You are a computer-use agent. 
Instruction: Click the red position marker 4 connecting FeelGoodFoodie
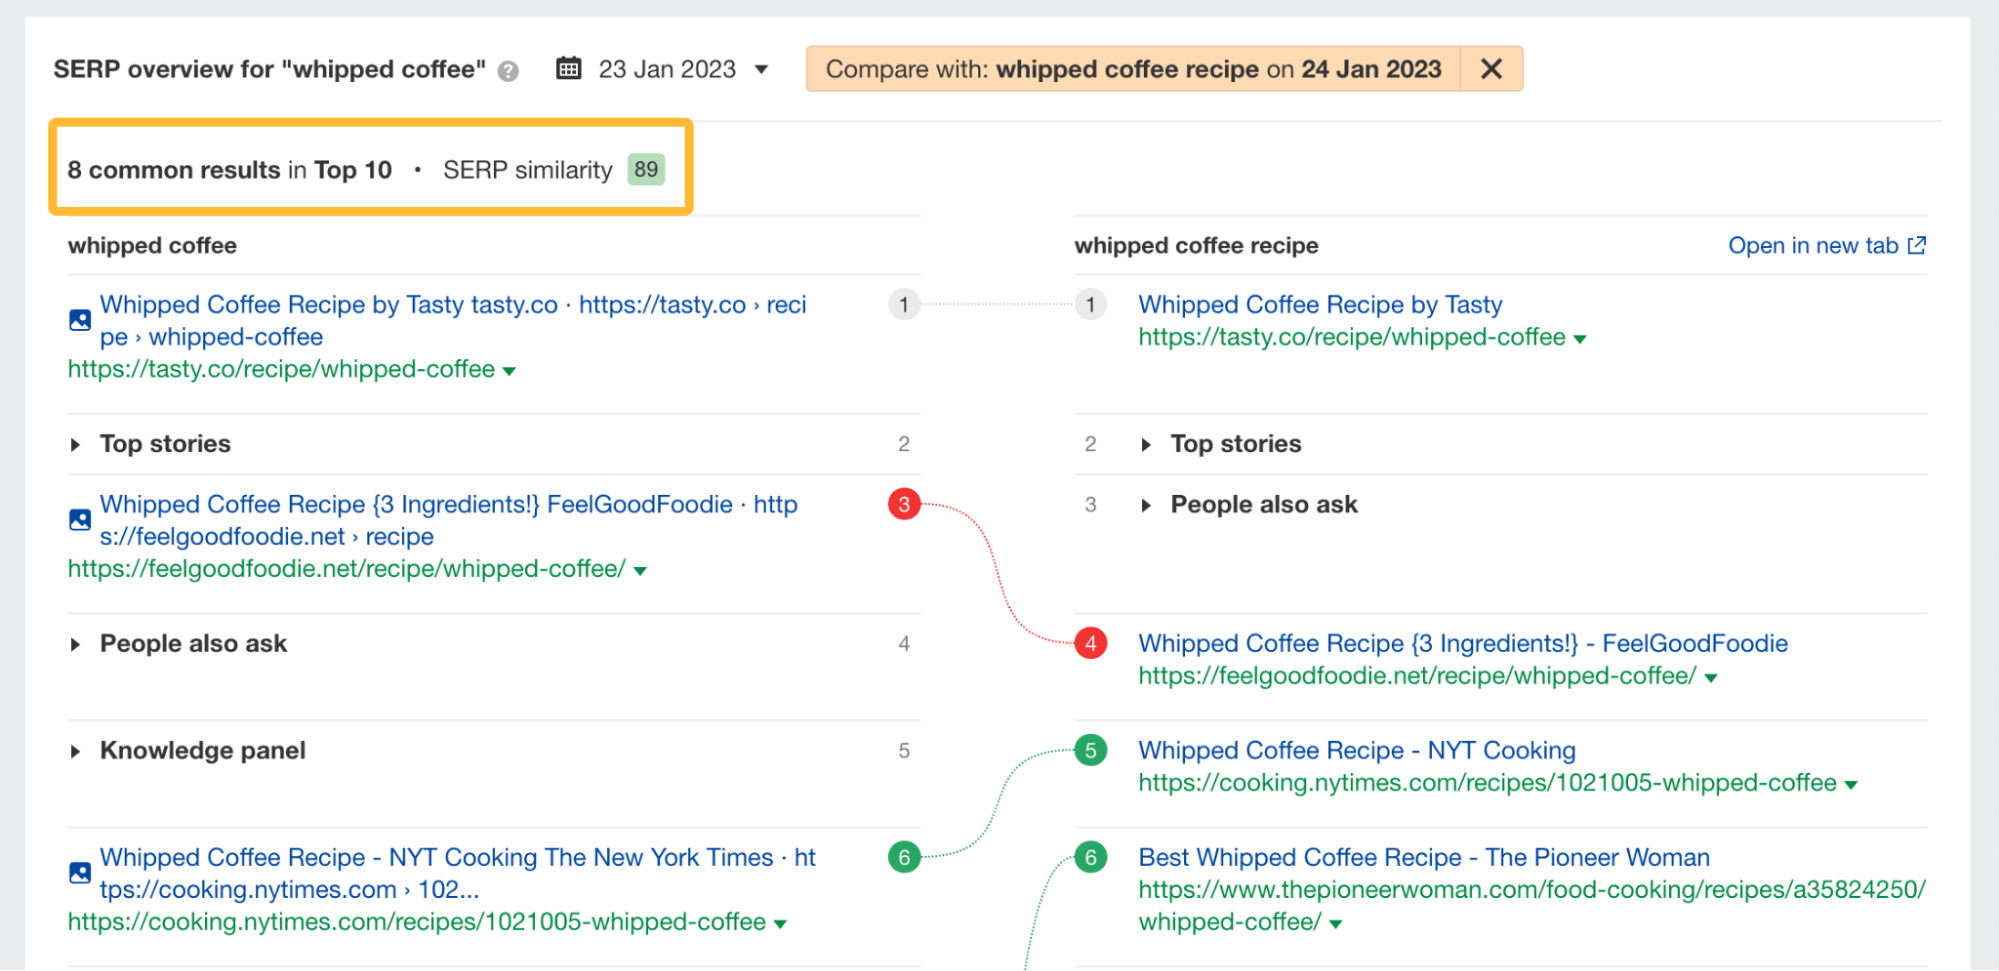(x=1090, y=643)
